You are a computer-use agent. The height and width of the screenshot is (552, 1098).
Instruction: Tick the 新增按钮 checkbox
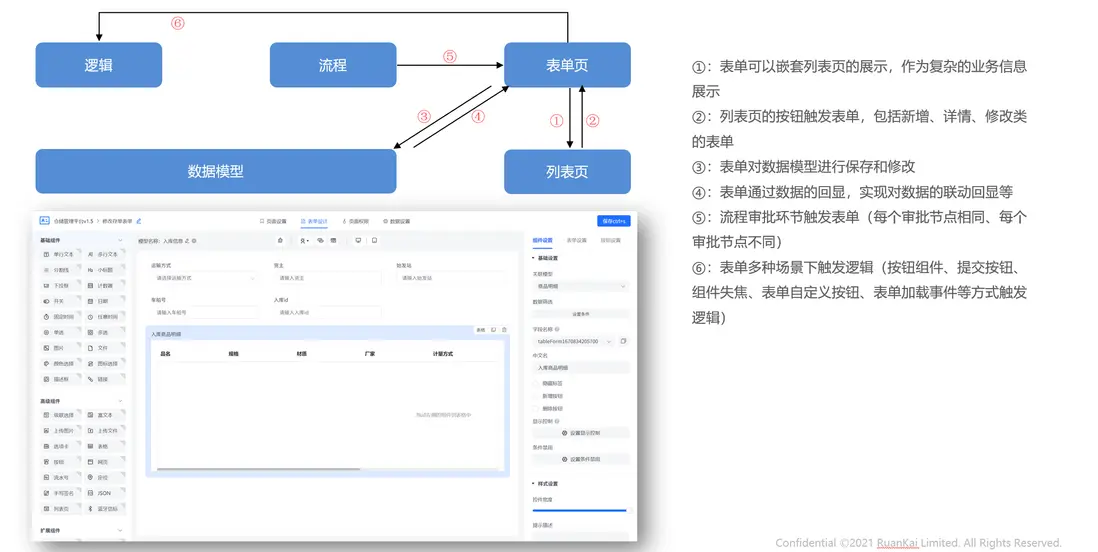536,396
